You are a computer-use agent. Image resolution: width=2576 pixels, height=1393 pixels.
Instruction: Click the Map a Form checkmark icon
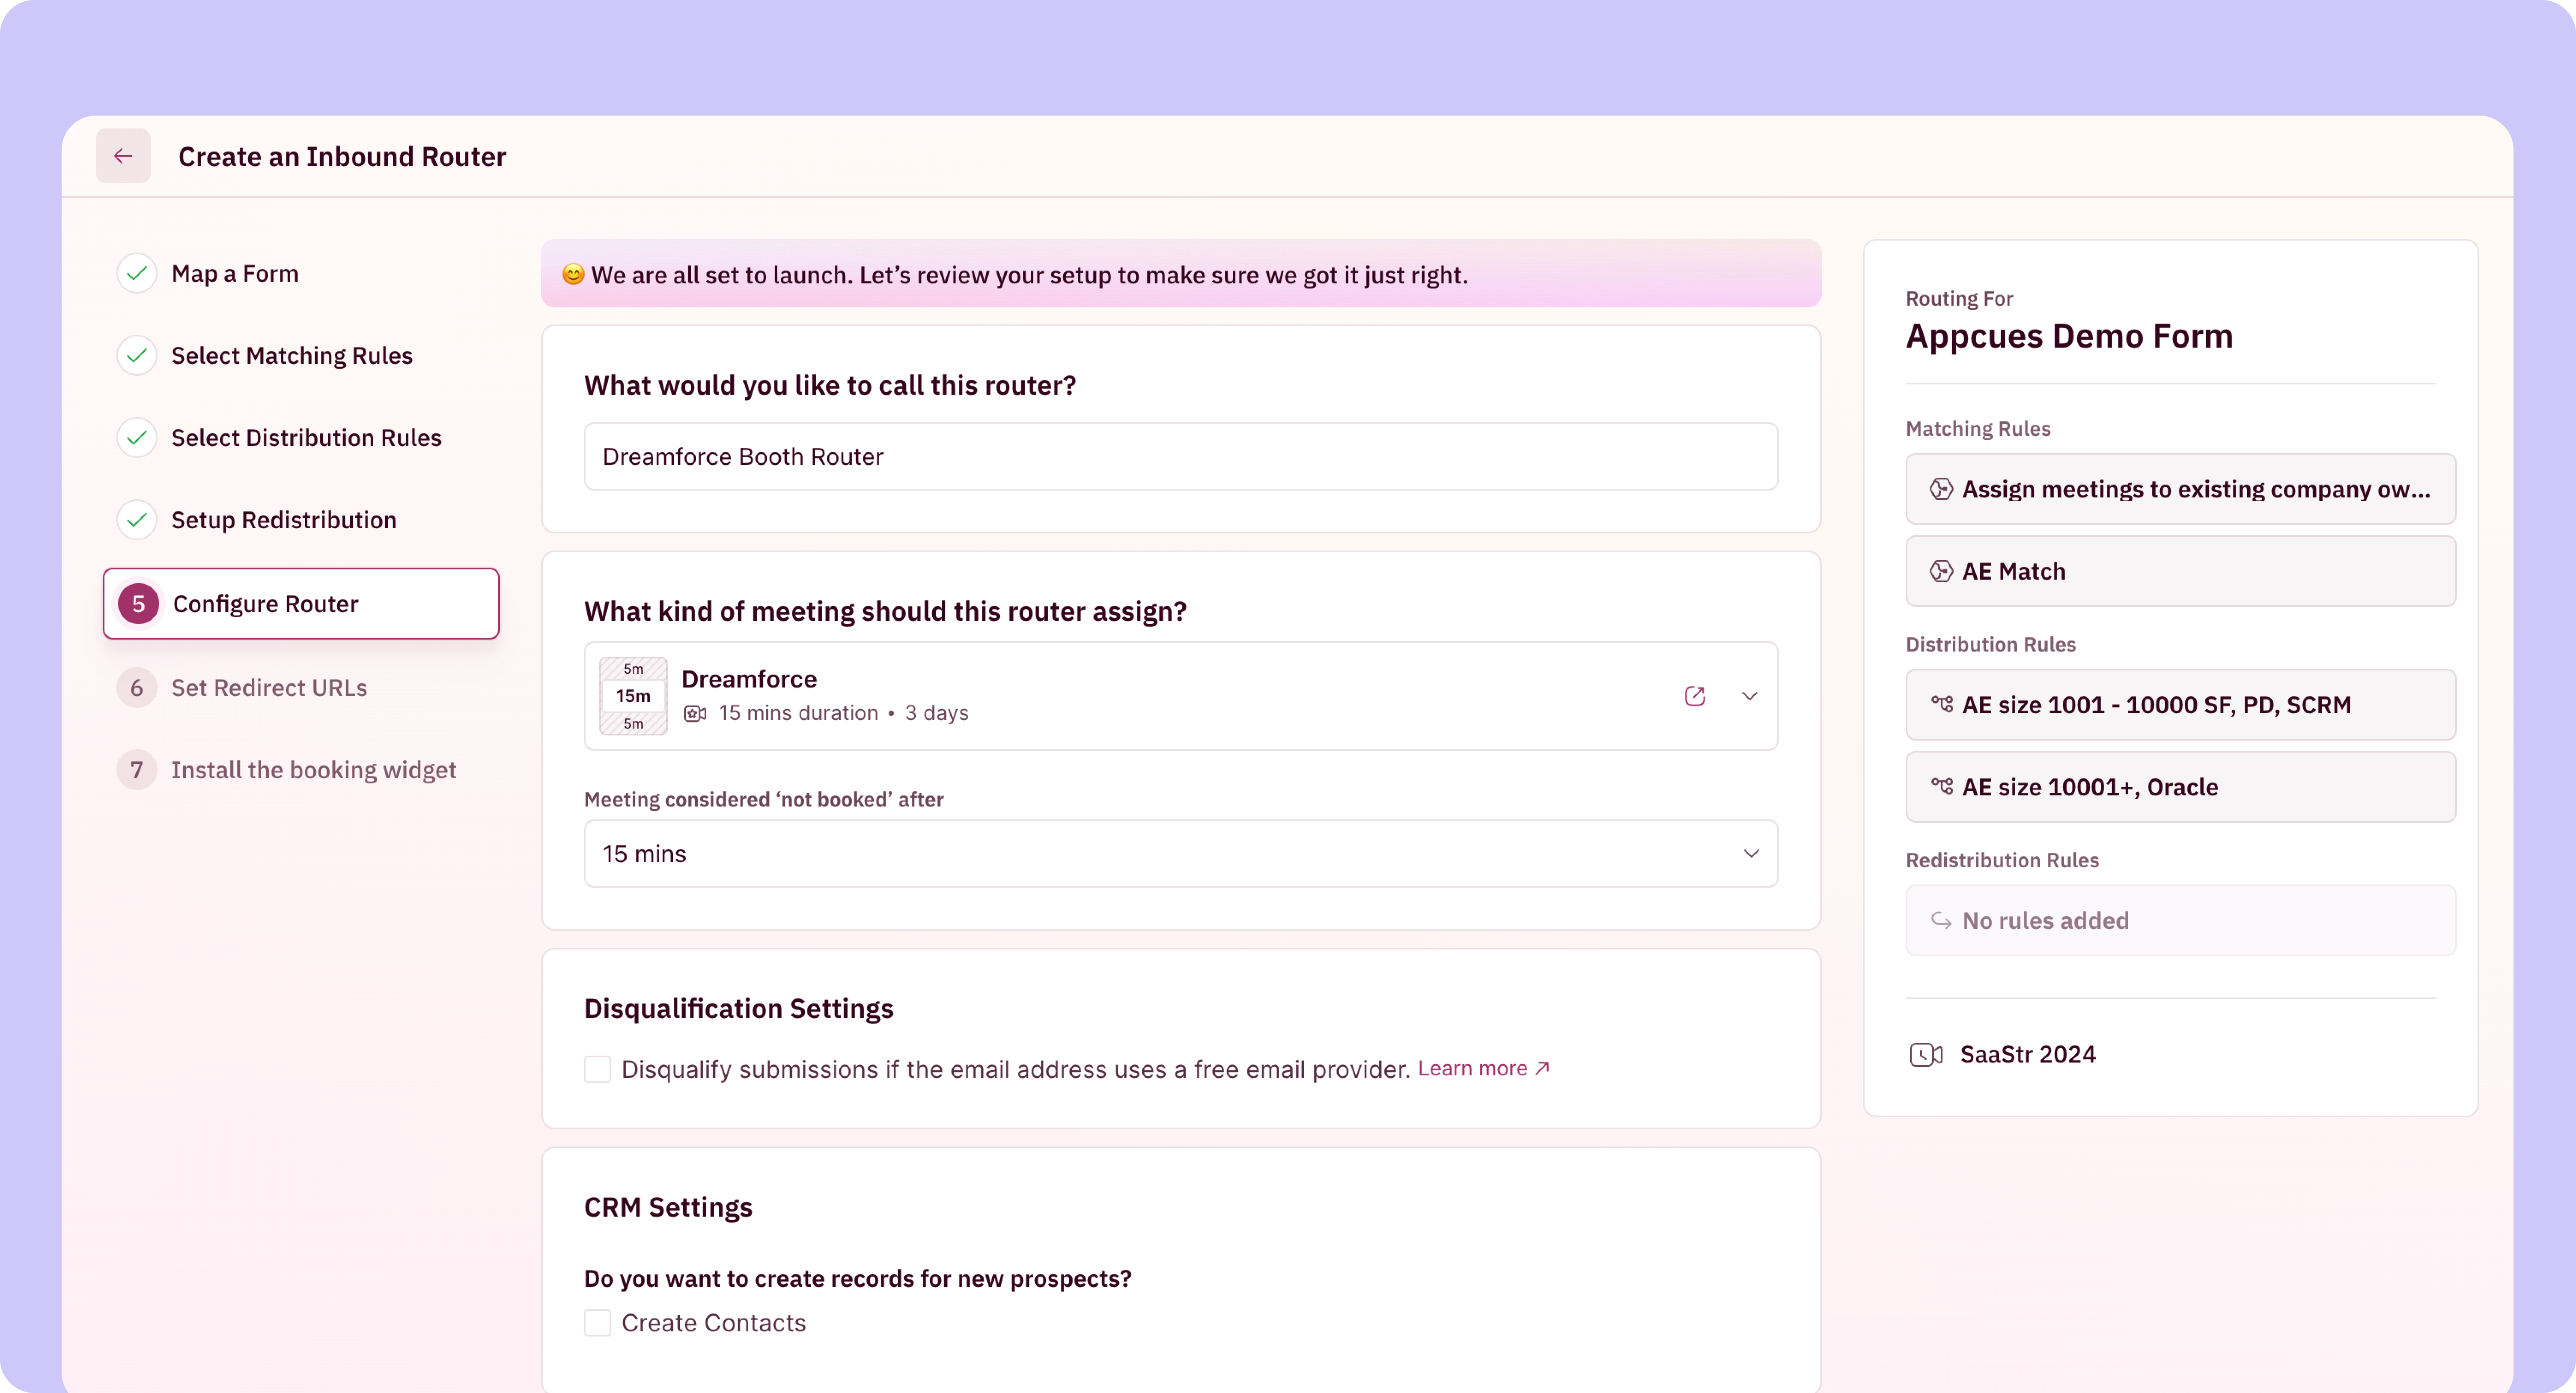(x=137, y=273)
